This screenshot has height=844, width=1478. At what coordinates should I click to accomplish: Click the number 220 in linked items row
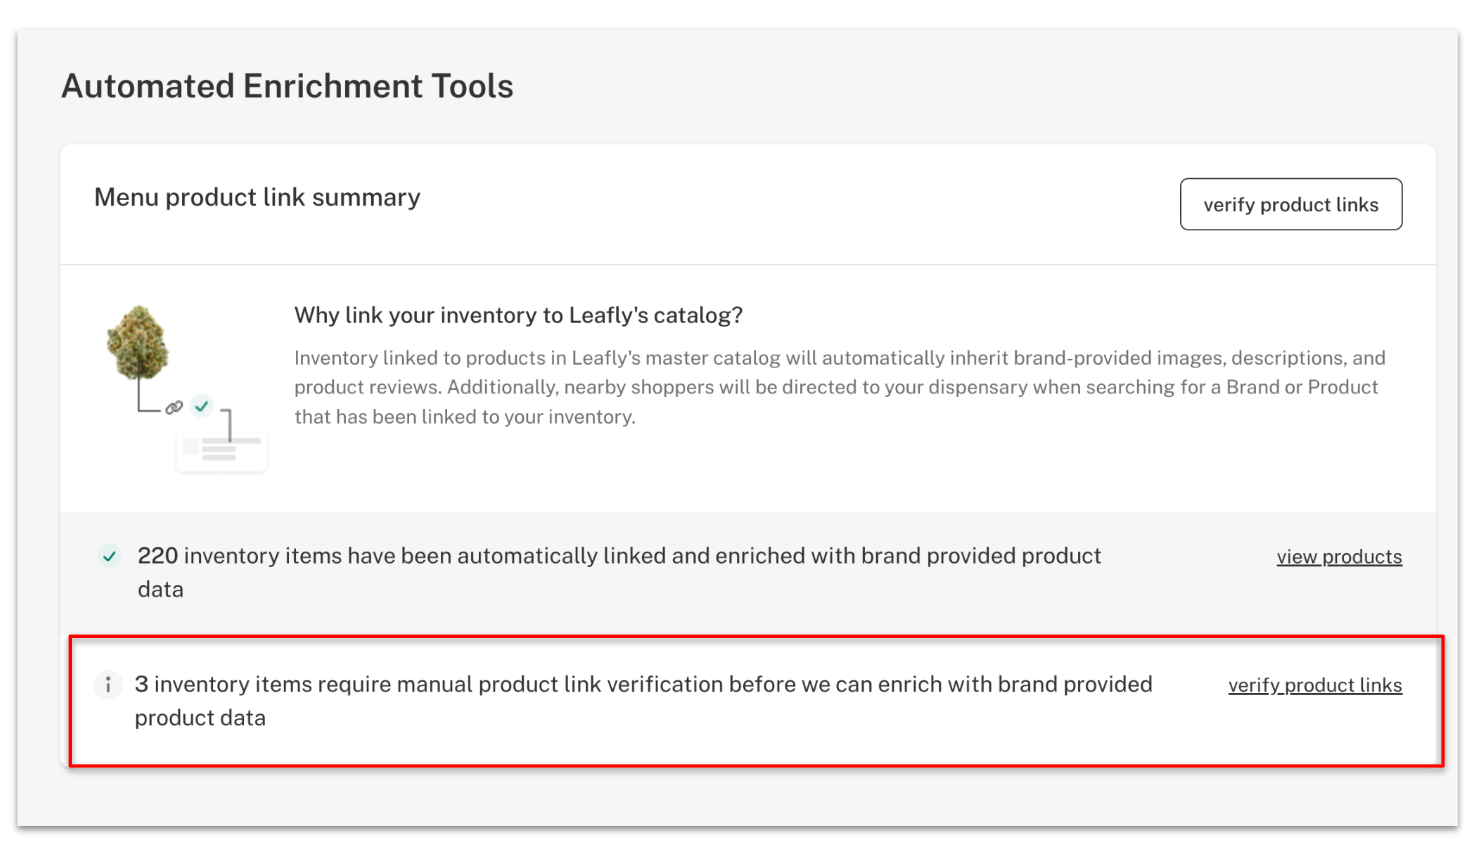158,556
